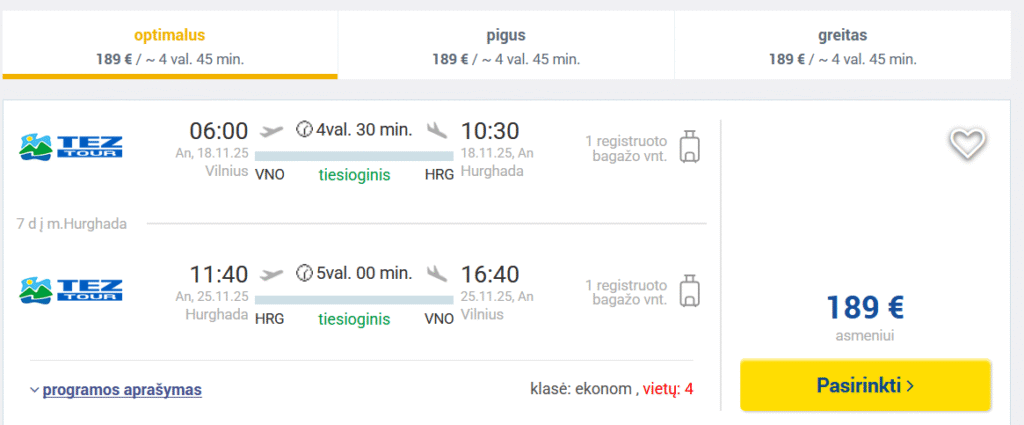This screenshot has width=1024, height=425.
Task: Click the outbound flight TEZ Tour logo
Action: point(71,147)
